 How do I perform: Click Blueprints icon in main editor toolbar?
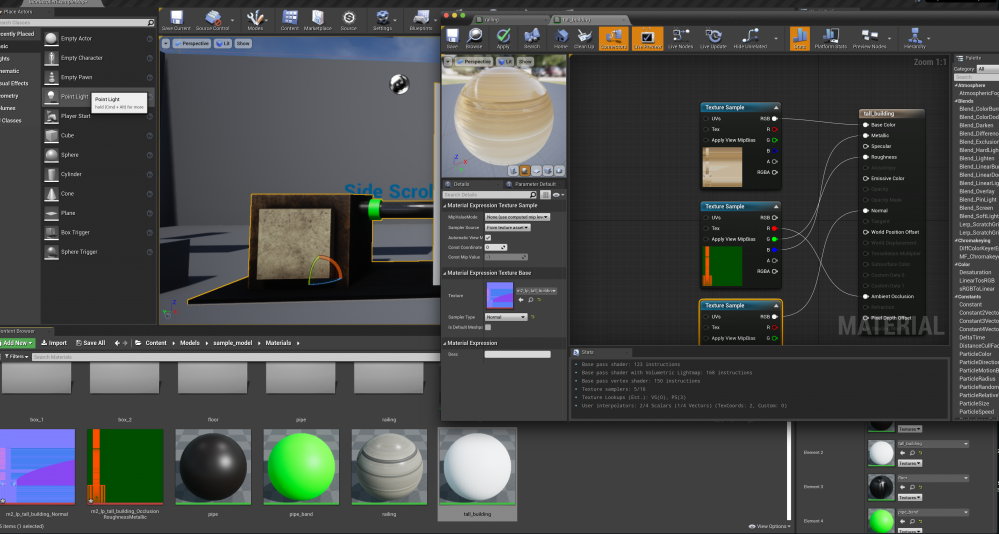pos(420,20)
